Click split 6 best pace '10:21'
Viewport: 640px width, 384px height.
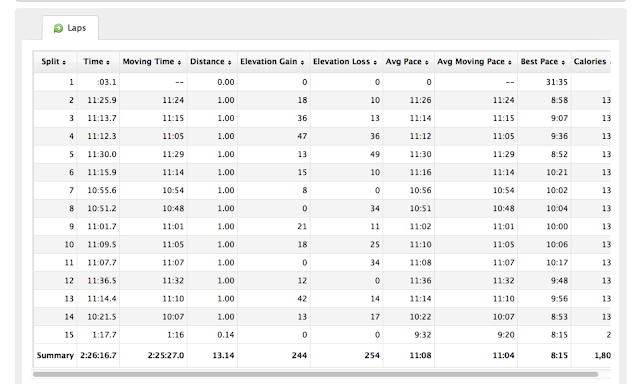pyautogui.click(x=557, y=172)
